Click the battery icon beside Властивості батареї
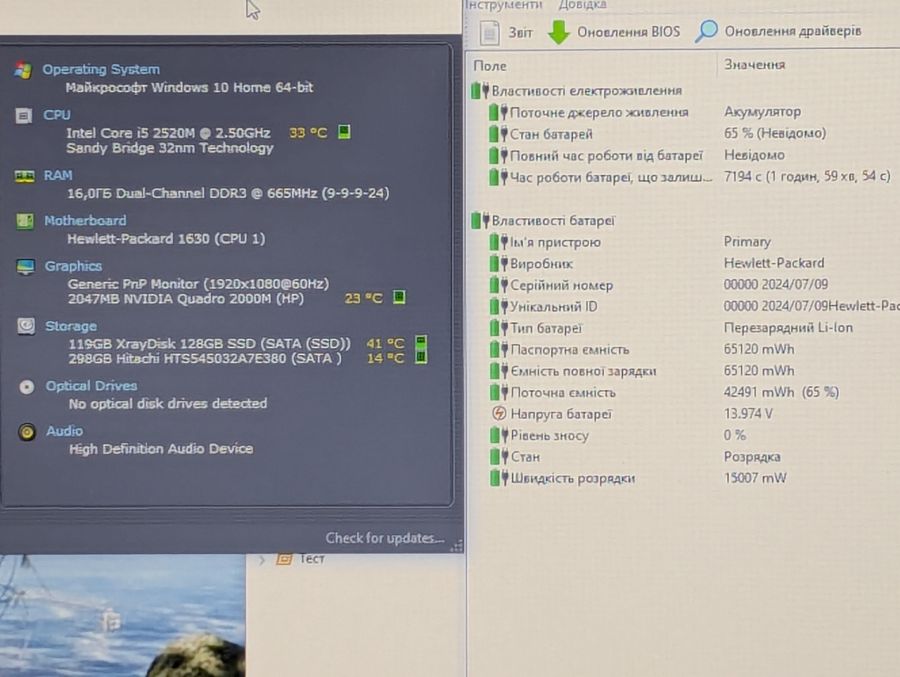The width and height of the screenshot is (900, 677). click(x=480, y=220)
